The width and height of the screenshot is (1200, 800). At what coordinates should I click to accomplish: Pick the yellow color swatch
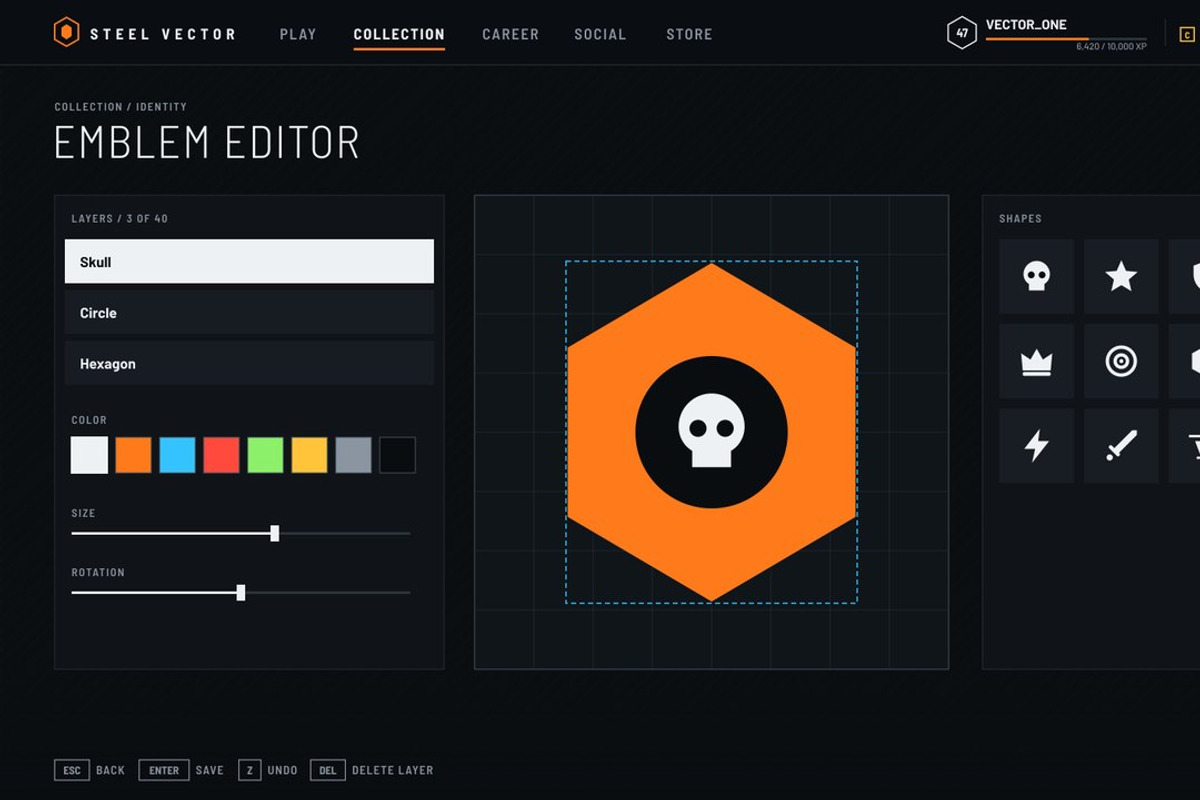[309, 455]
